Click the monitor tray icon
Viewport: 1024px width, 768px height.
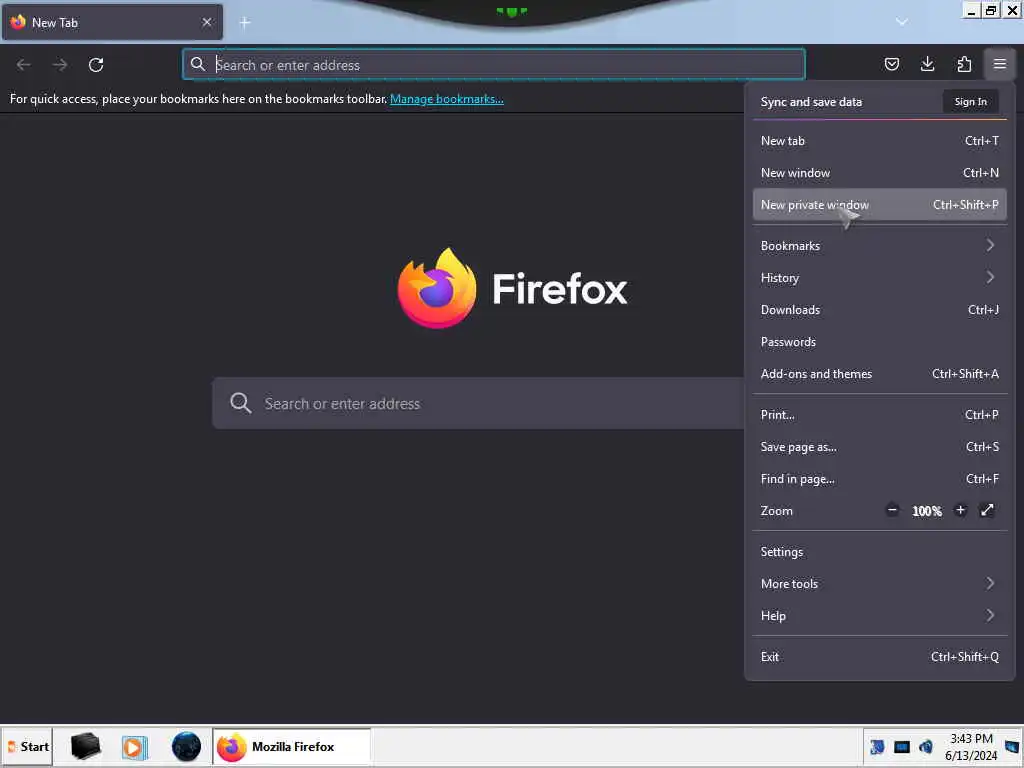[902, 746]
